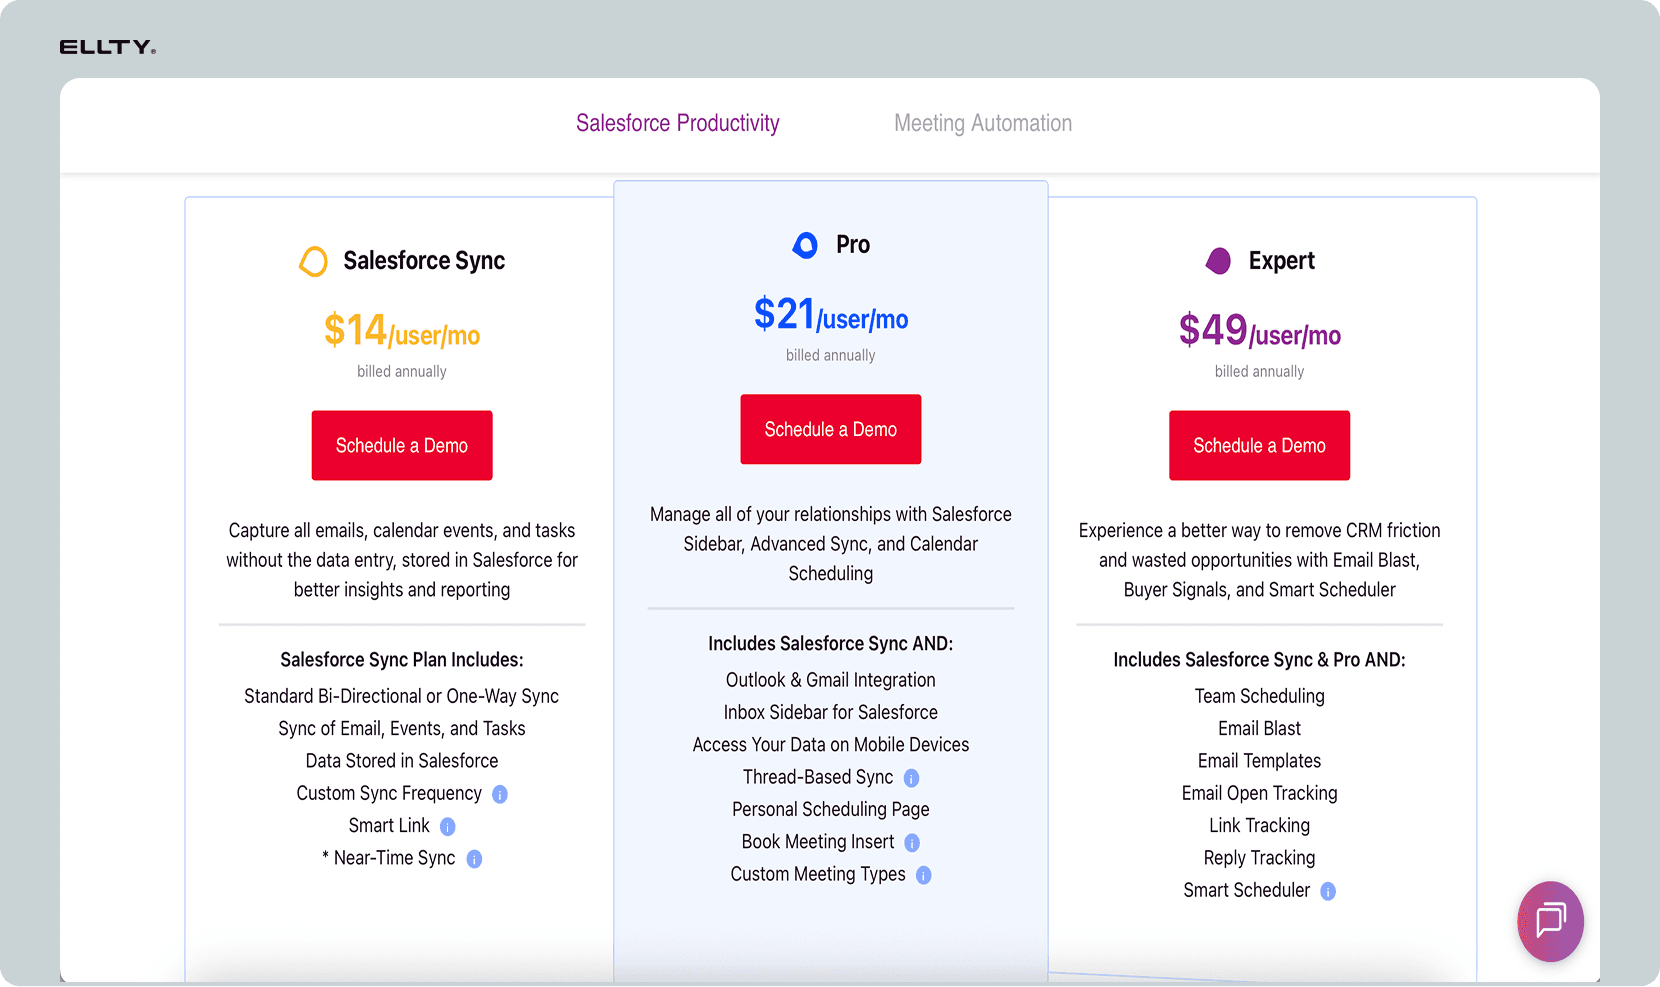Click 'Team Scheduling' feature

pos(1260,696)
